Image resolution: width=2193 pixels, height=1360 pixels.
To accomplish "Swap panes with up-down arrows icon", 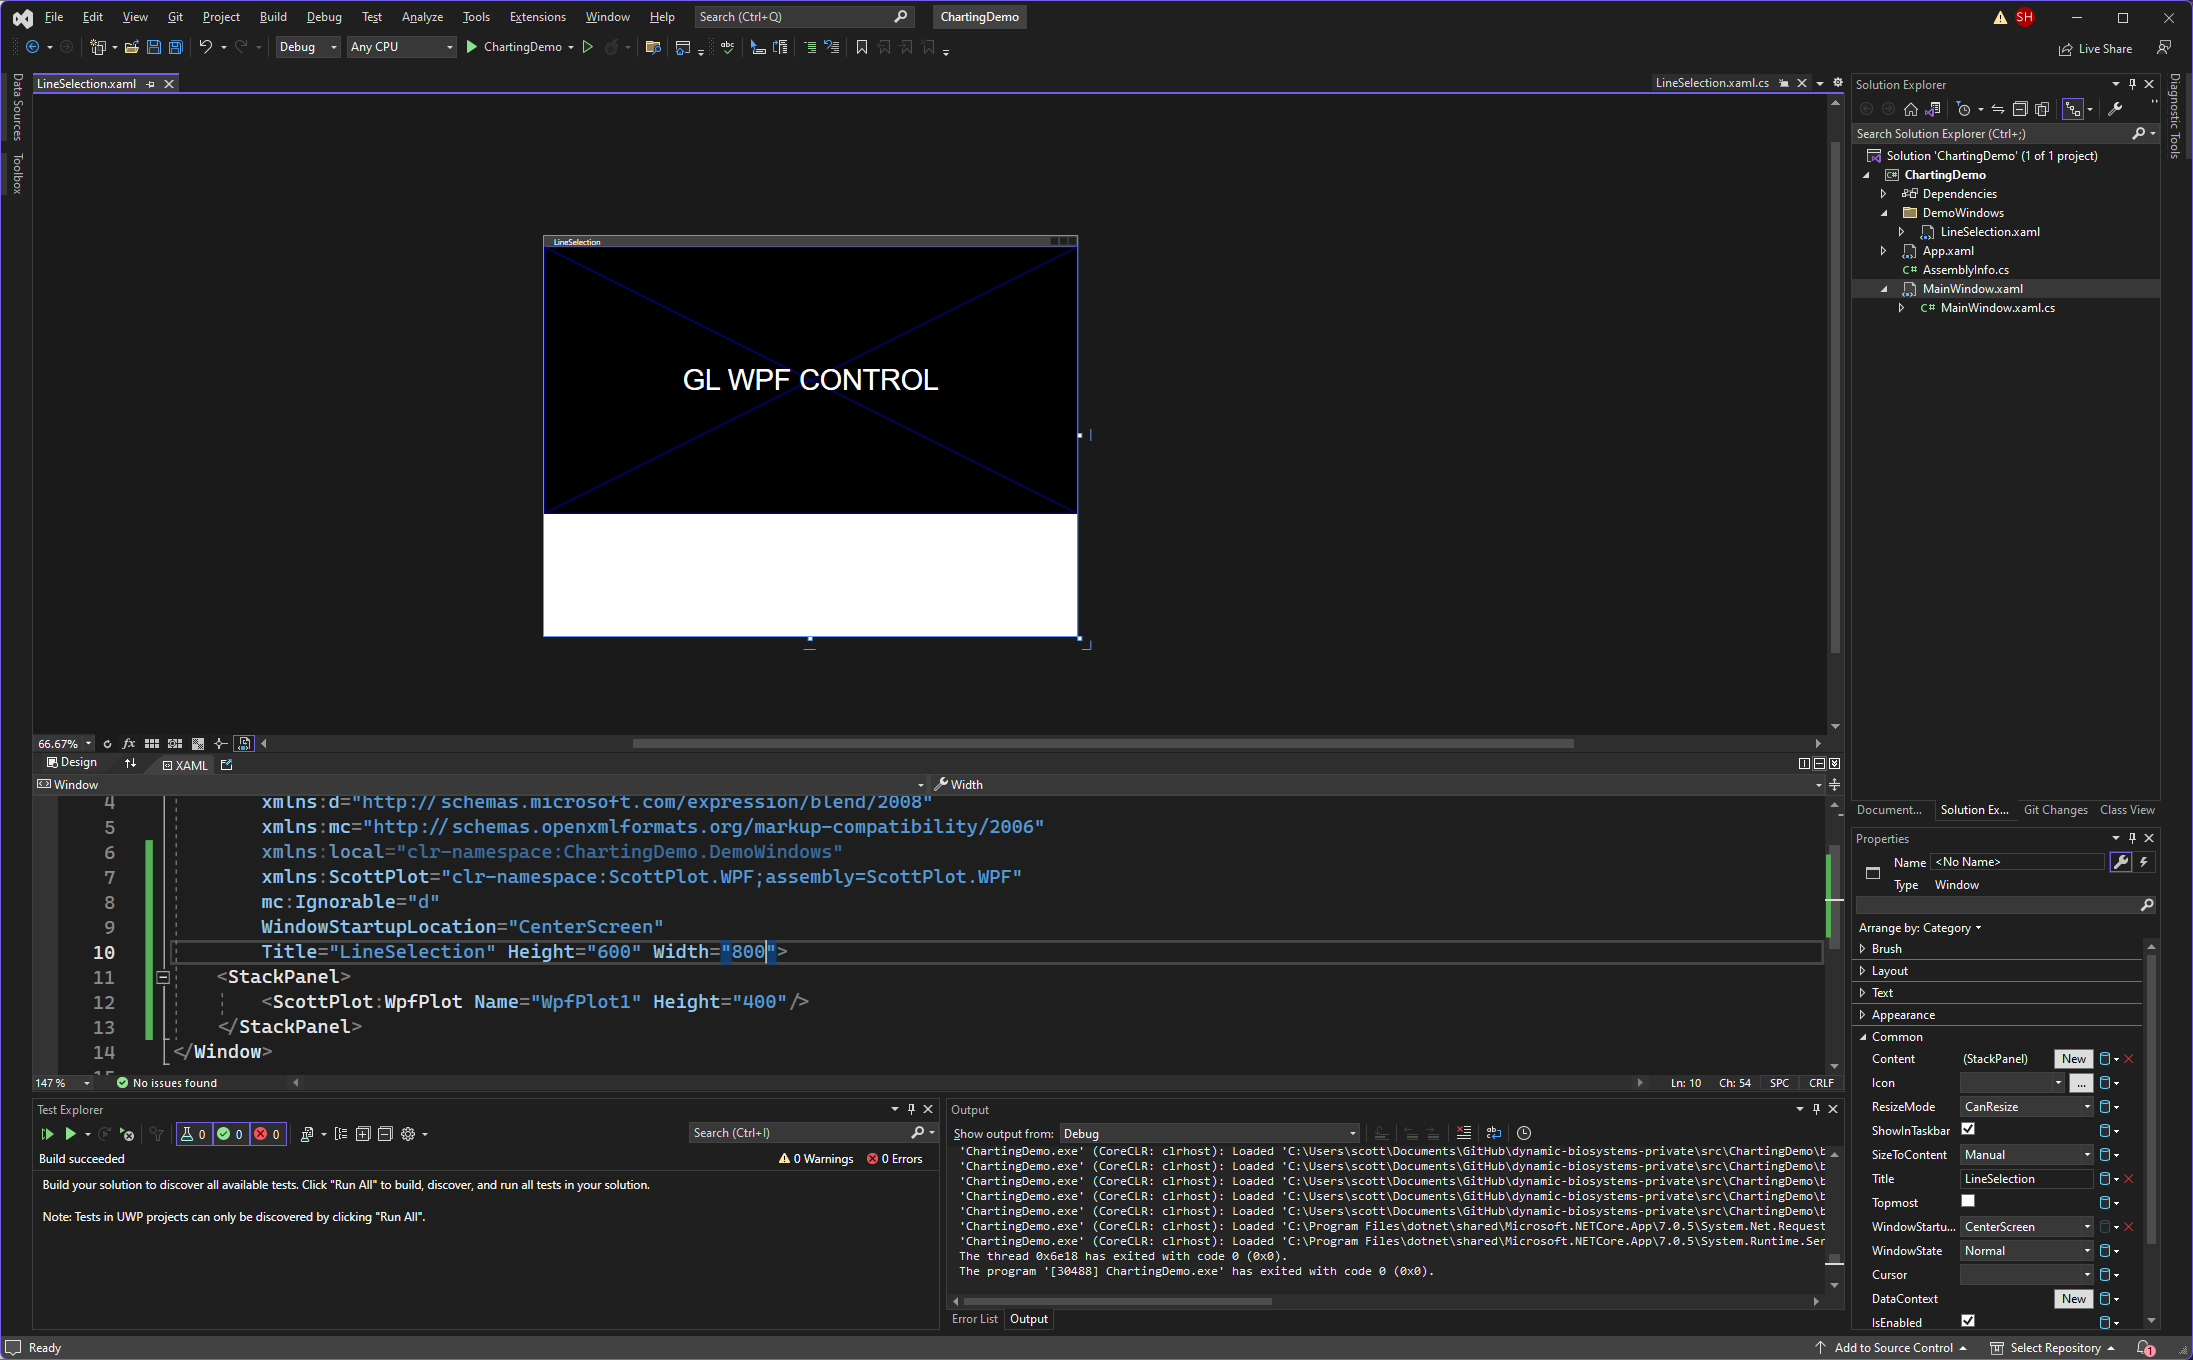I will 130,764.
